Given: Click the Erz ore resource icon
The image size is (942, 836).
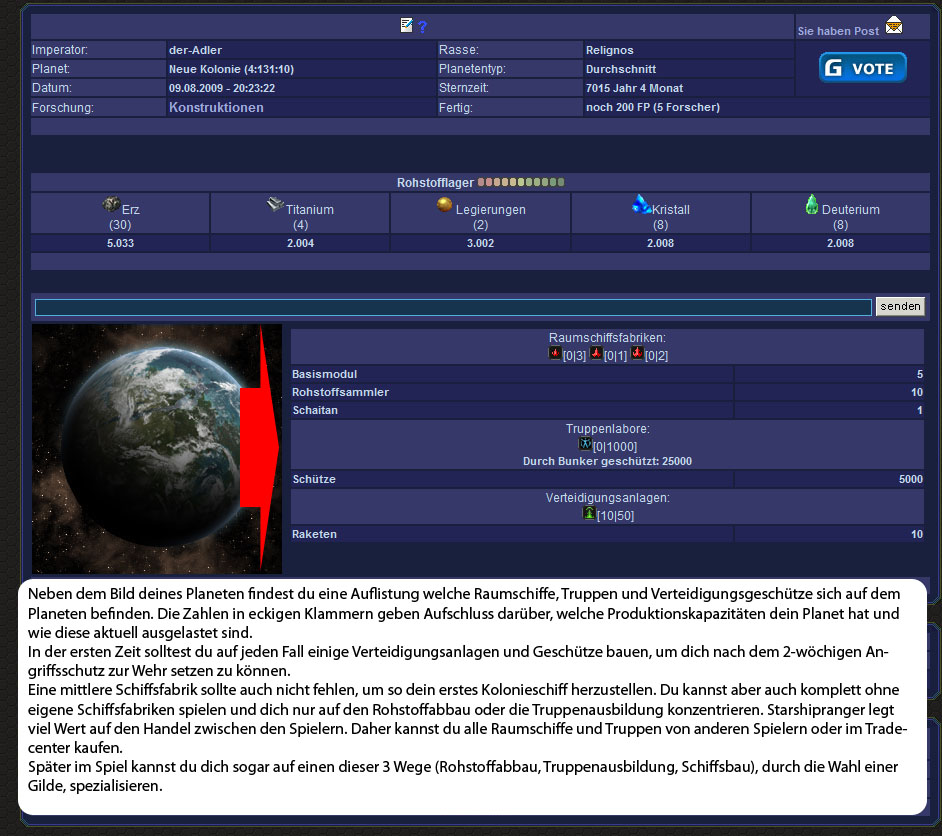Looking at the screenshot, I should coord(111,204).
